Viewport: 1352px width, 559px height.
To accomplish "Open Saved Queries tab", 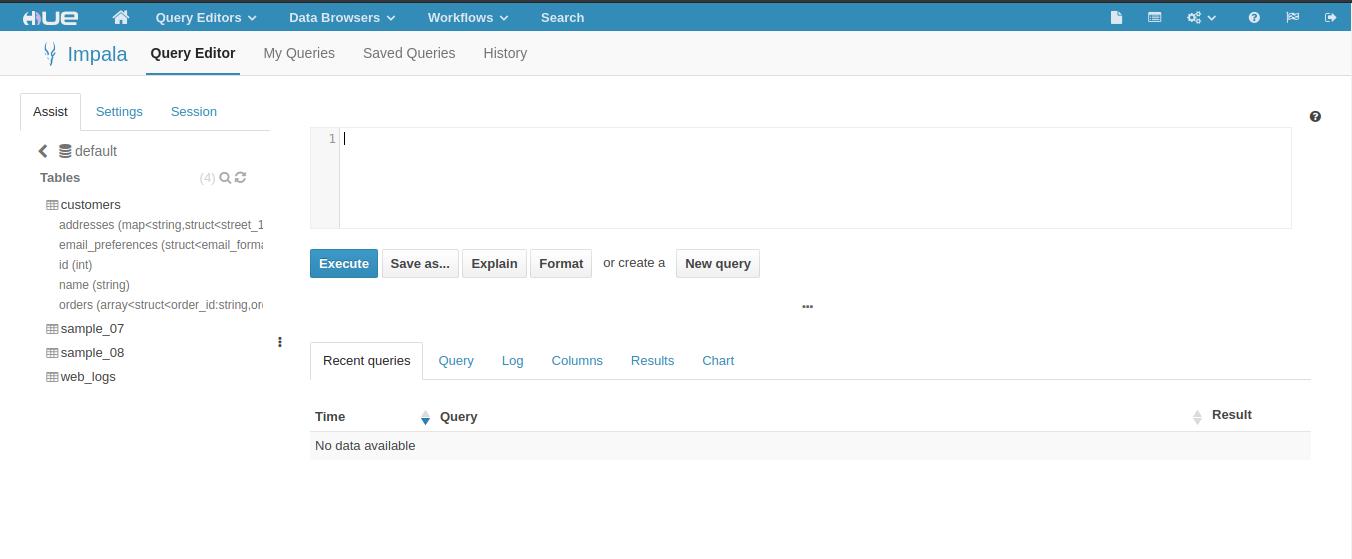I will [x=409, y=53].
